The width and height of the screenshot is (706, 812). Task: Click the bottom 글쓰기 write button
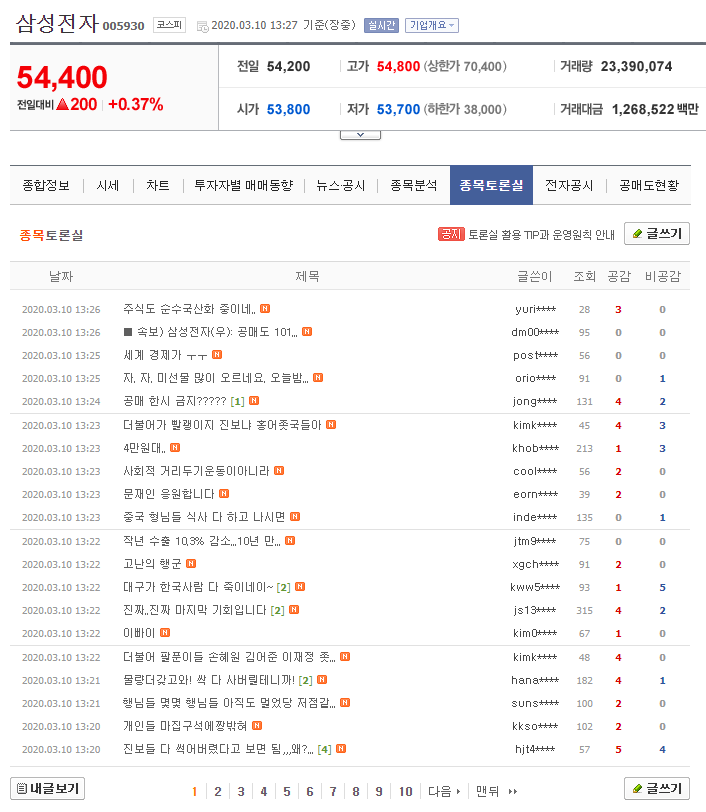point(657,788)
